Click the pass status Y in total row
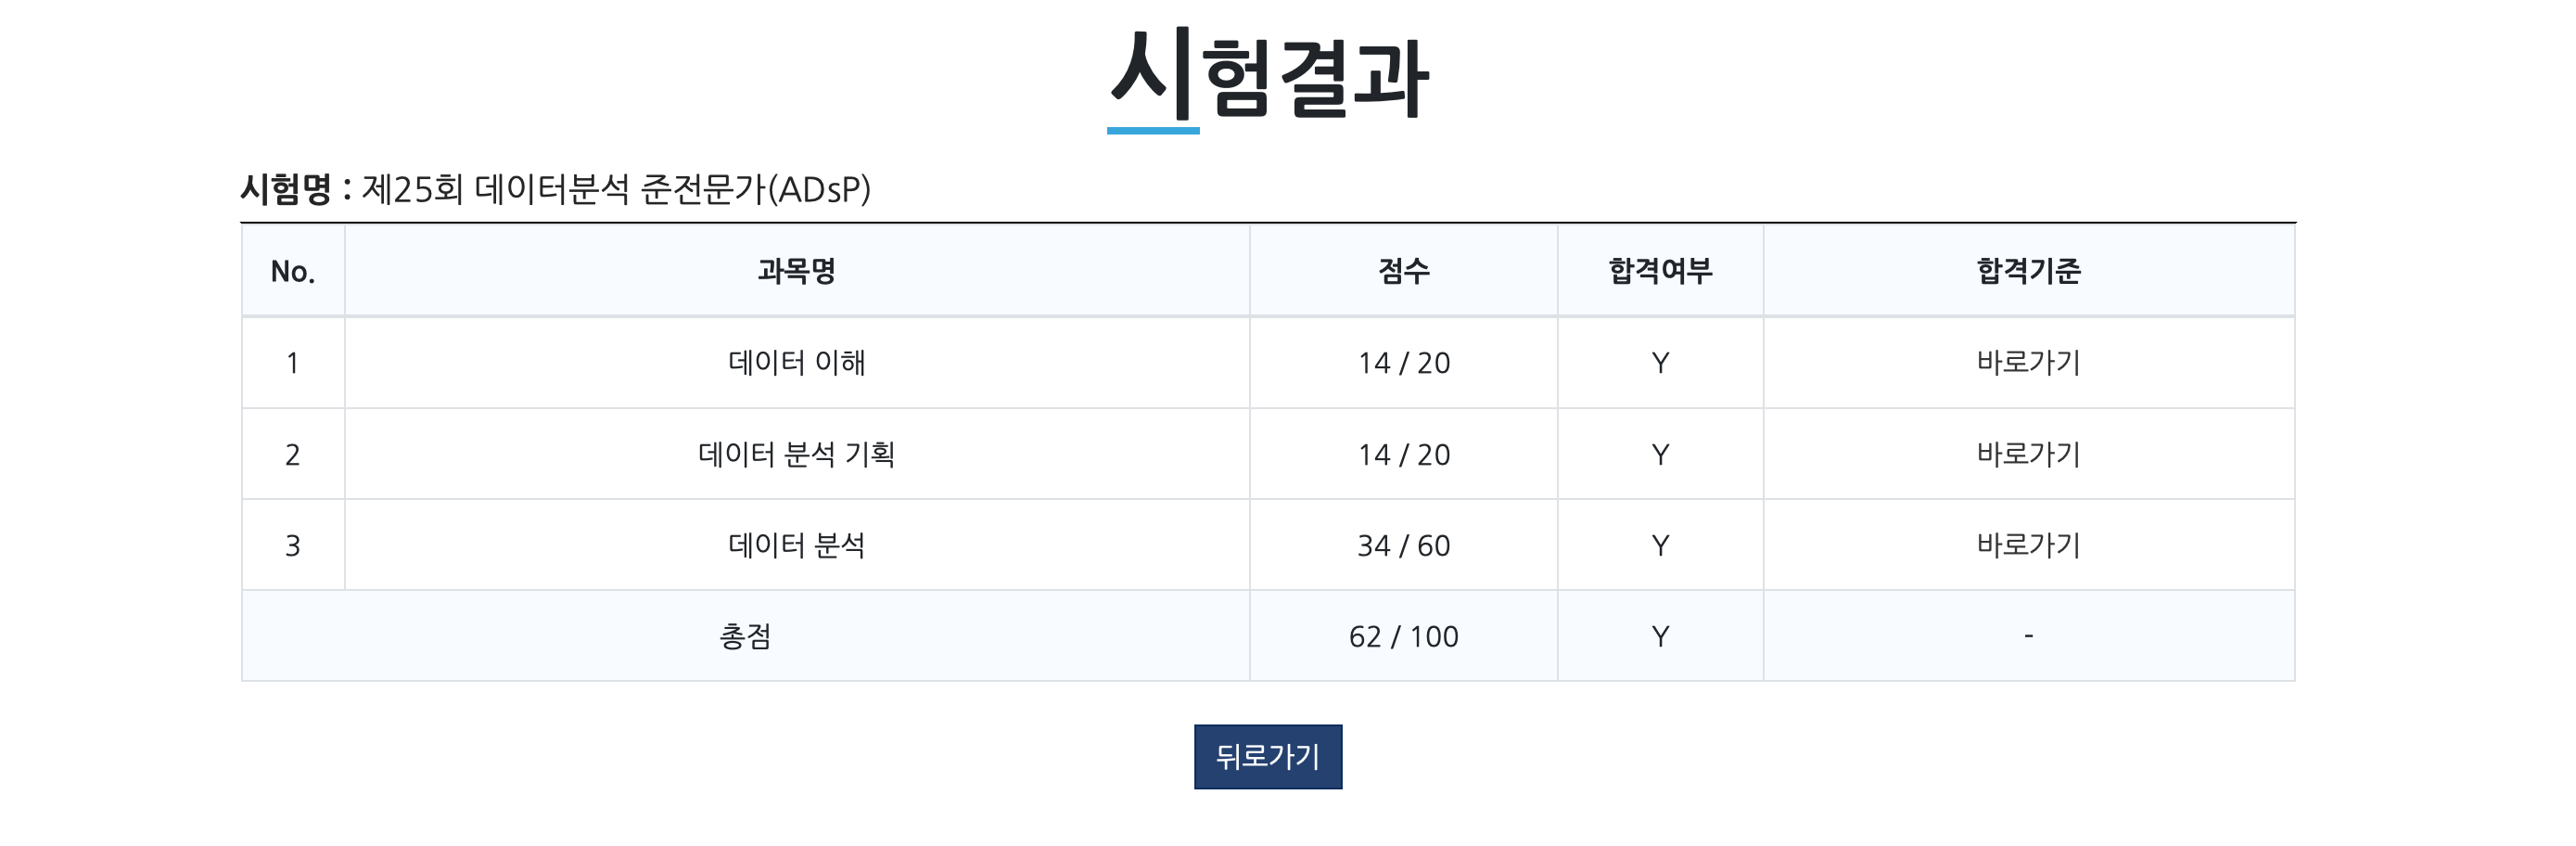Screen dimensions: 2576x846 [1660, 636]
